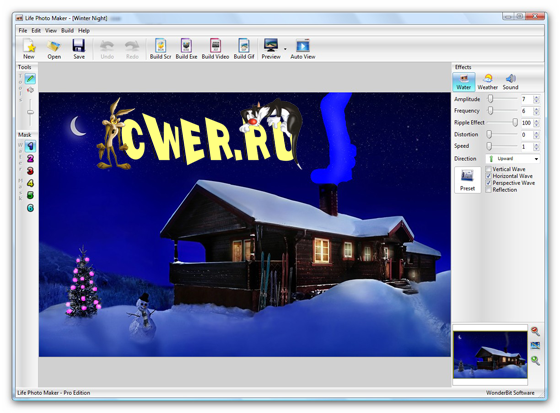
Task: Click the Frequency value field
Action: [526, 111]
